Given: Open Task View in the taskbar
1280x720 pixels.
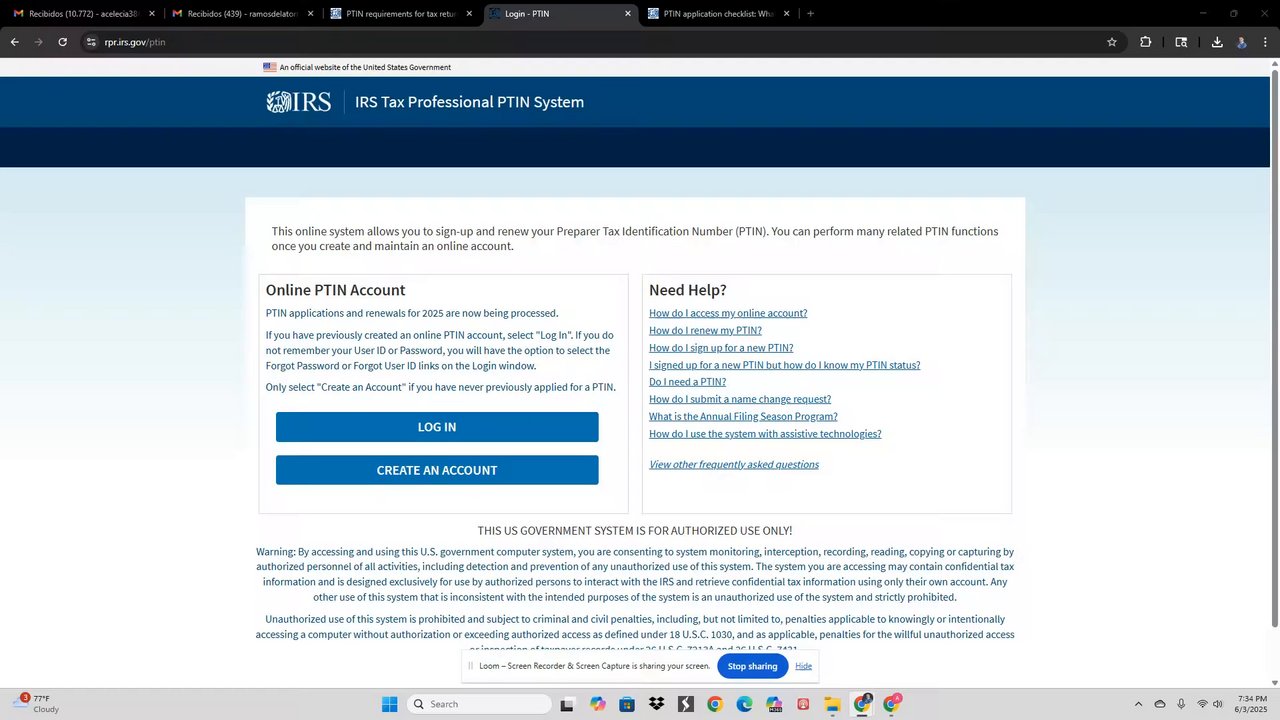Looking at the screenshot, I should 567,704.
